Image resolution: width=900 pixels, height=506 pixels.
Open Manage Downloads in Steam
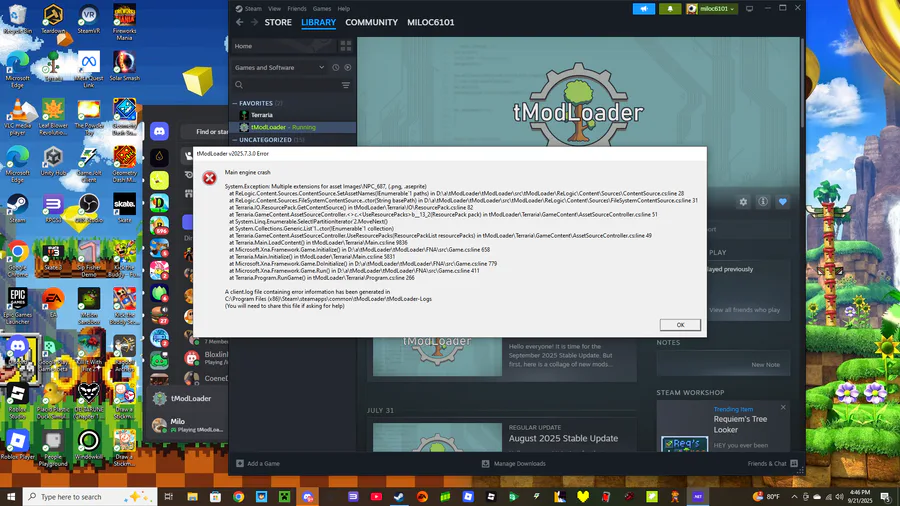coord(514,464)
